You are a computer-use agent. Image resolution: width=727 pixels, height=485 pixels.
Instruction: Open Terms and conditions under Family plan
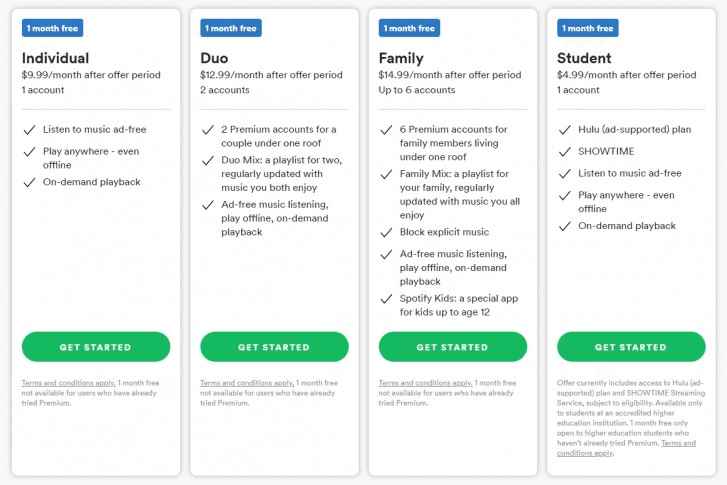click(425, 383)
